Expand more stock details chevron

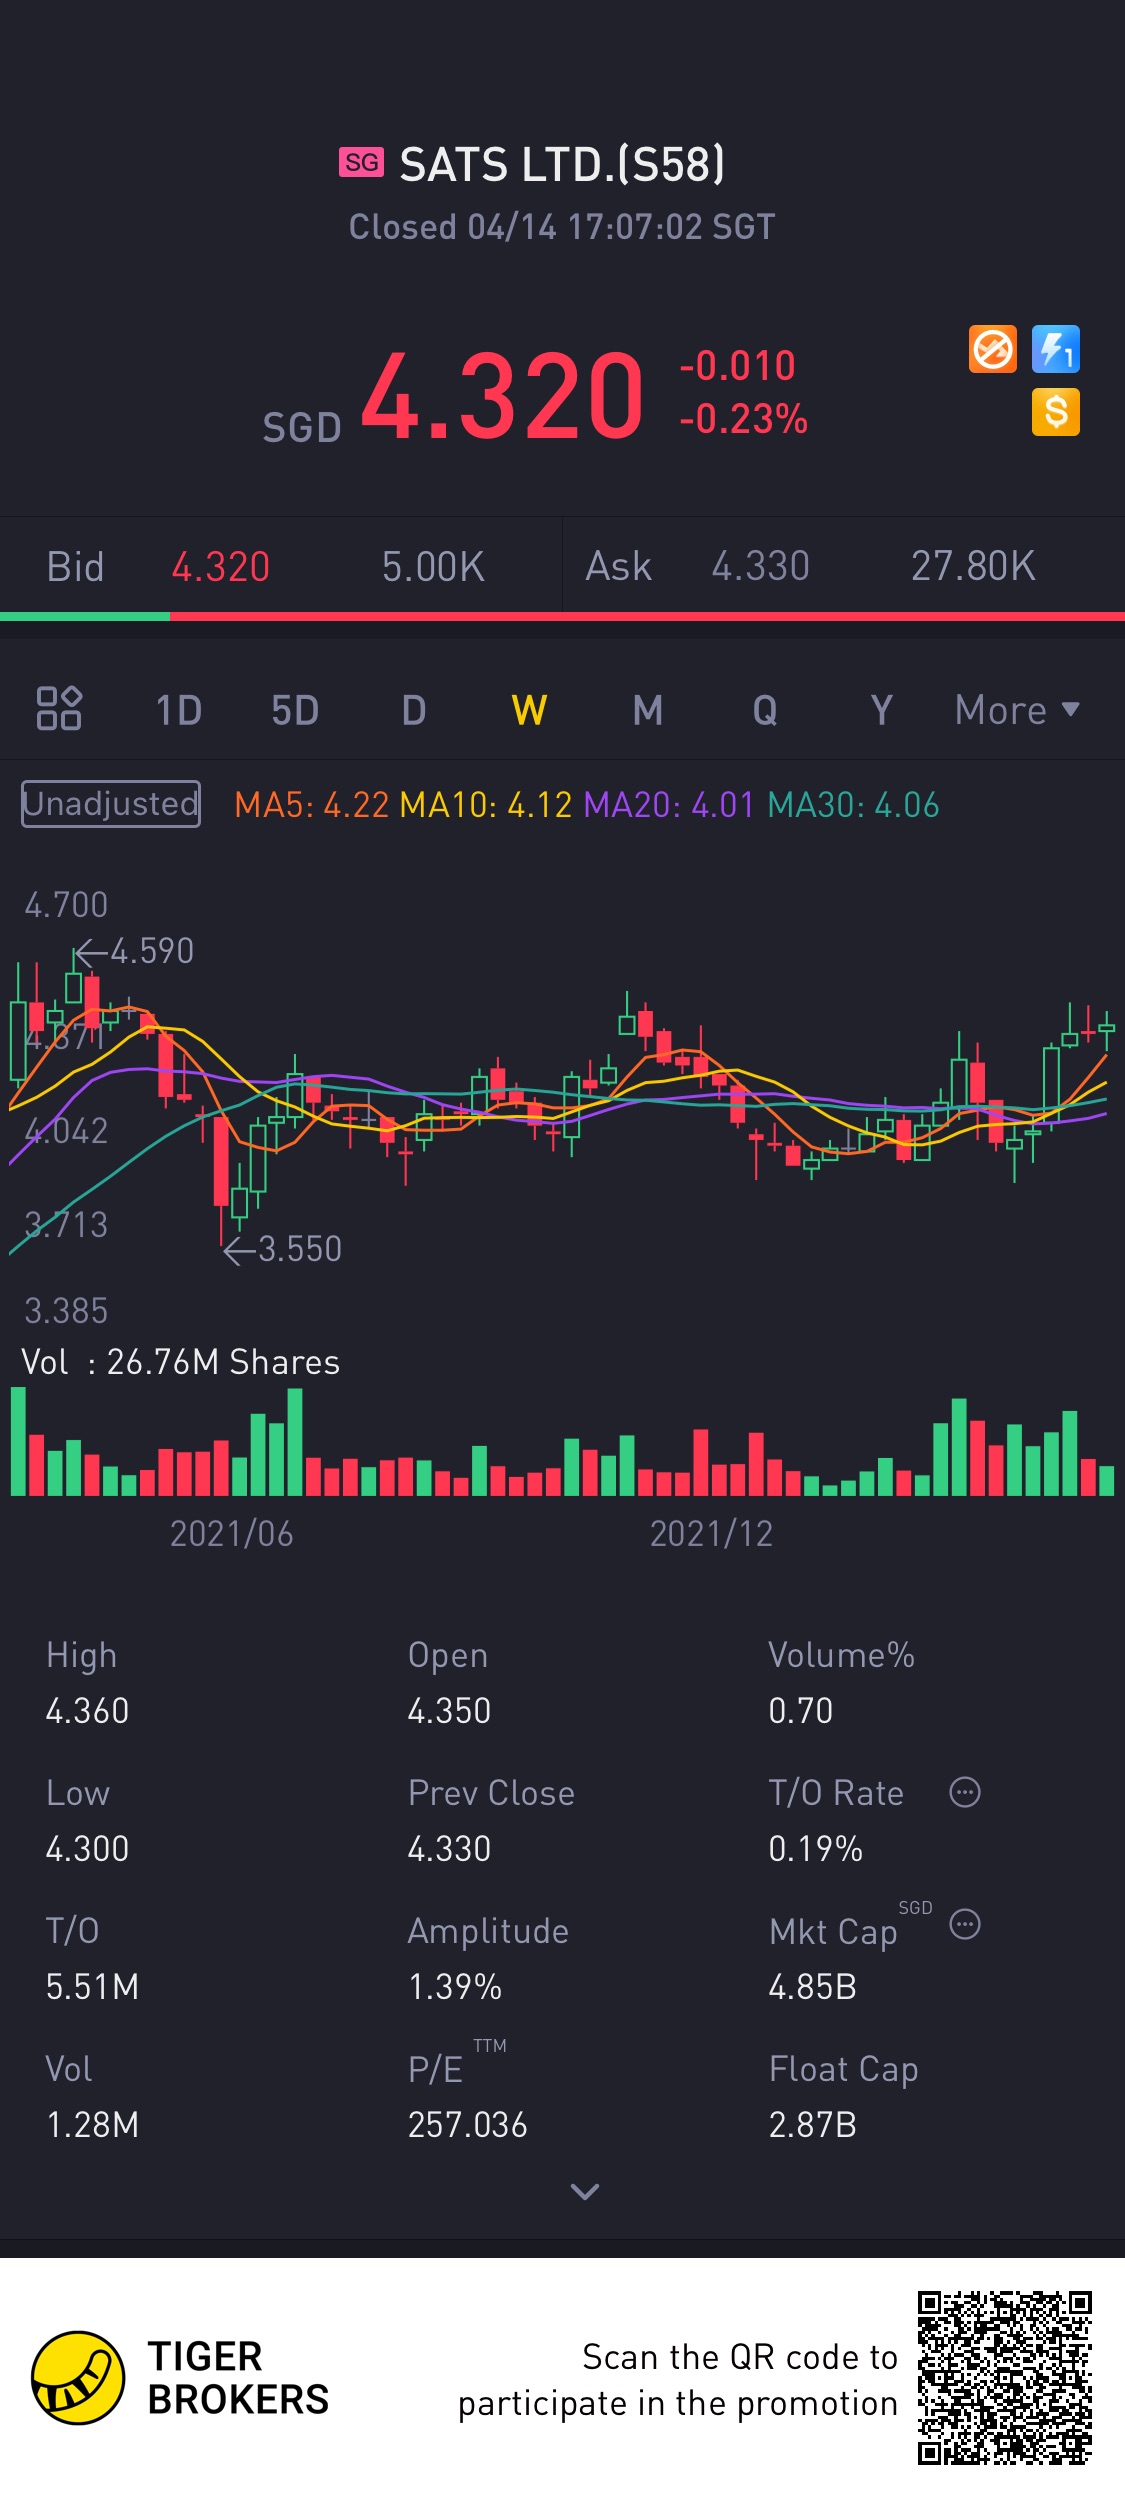(584, 2191)
